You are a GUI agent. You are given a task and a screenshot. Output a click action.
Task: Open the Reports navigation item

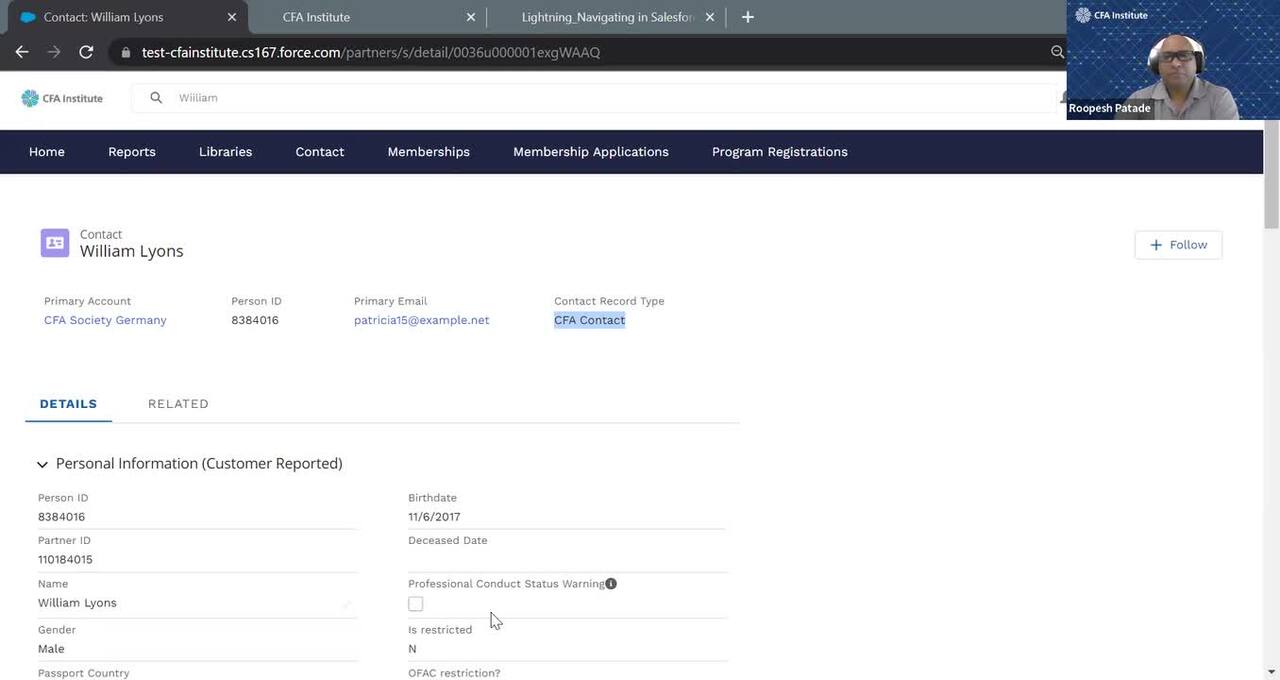point(132,152)
